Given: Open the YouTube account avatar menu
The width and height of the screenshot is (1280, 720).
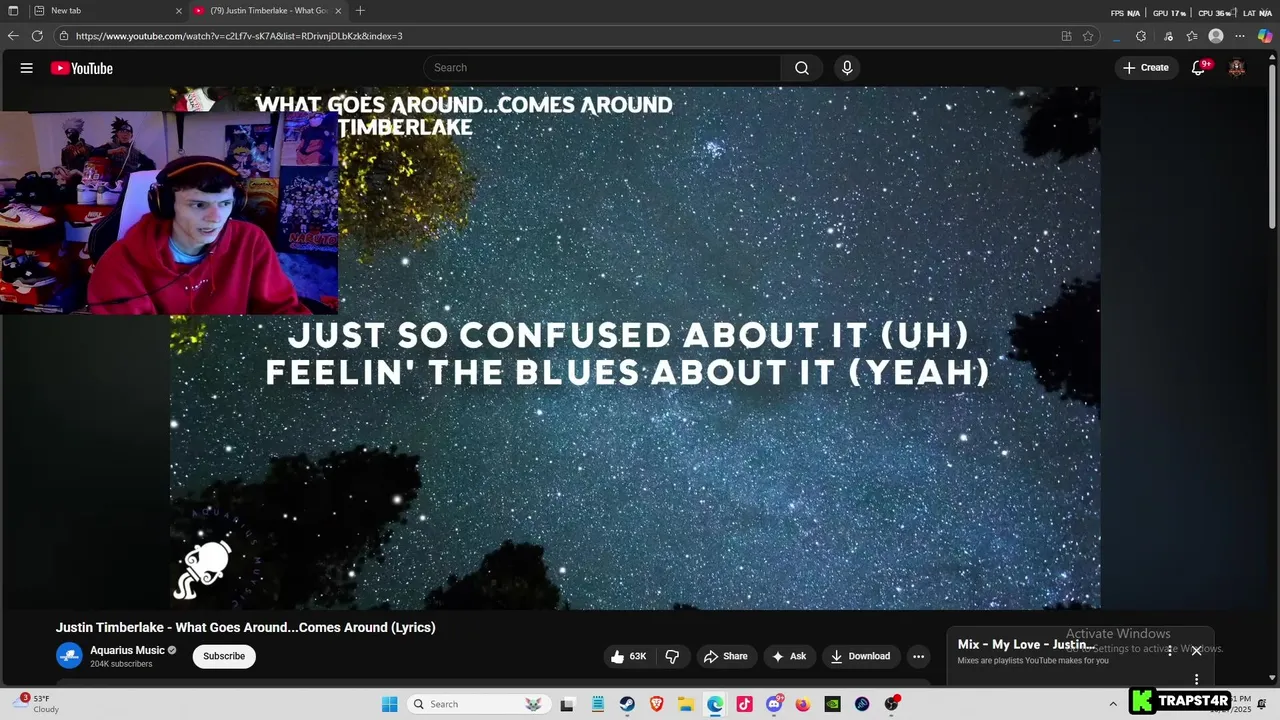Looking at the screenshot, I should pyautogui.click(x=1237, y=68).
